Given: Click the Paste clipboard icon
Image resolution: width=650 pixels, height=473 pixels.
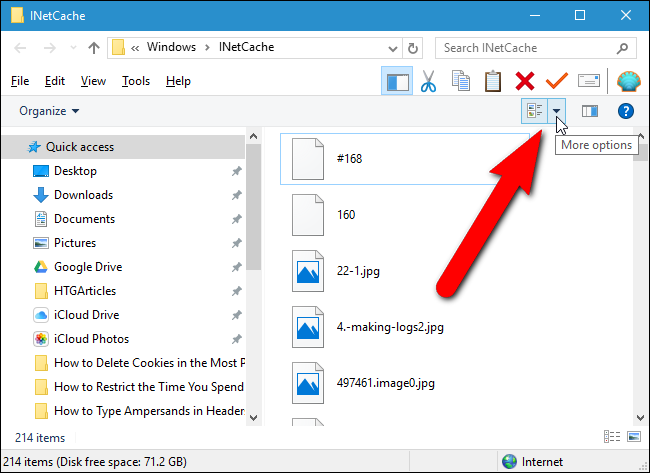Looking at the screenshot, I should coord(493,81).
